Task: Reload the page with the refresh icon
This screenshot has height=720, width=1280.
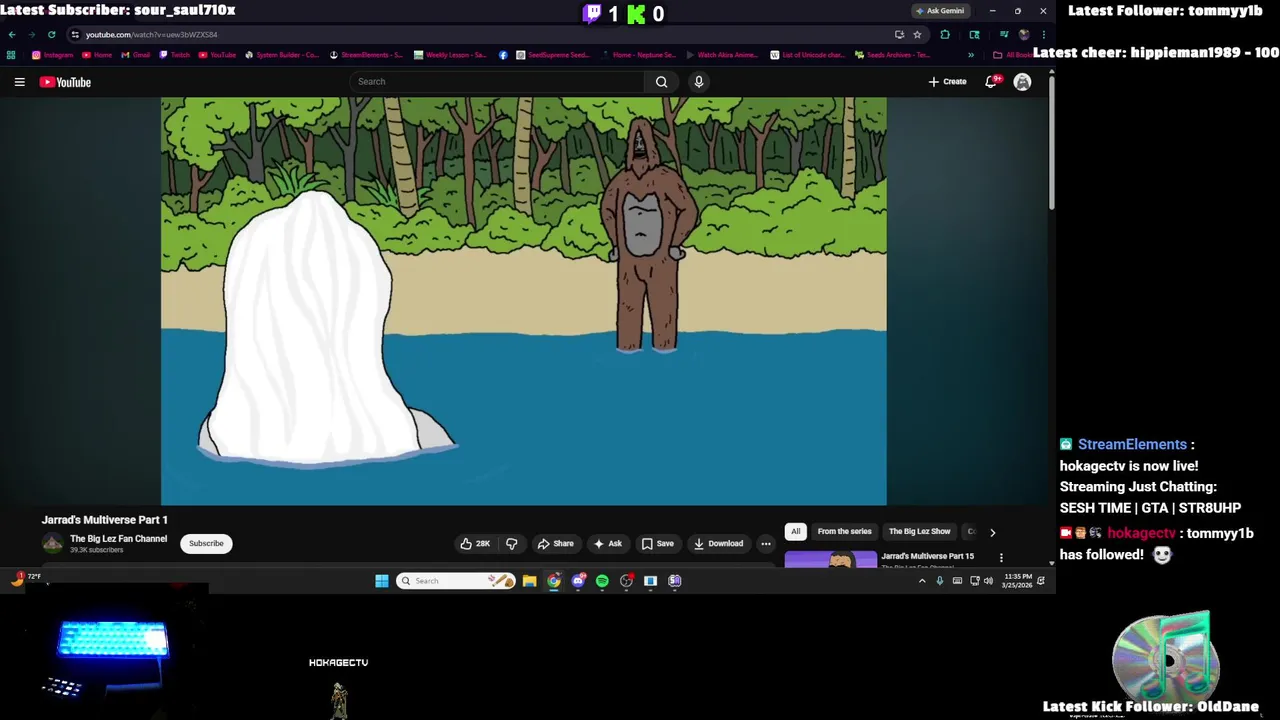Action: [x=51, y=35]
